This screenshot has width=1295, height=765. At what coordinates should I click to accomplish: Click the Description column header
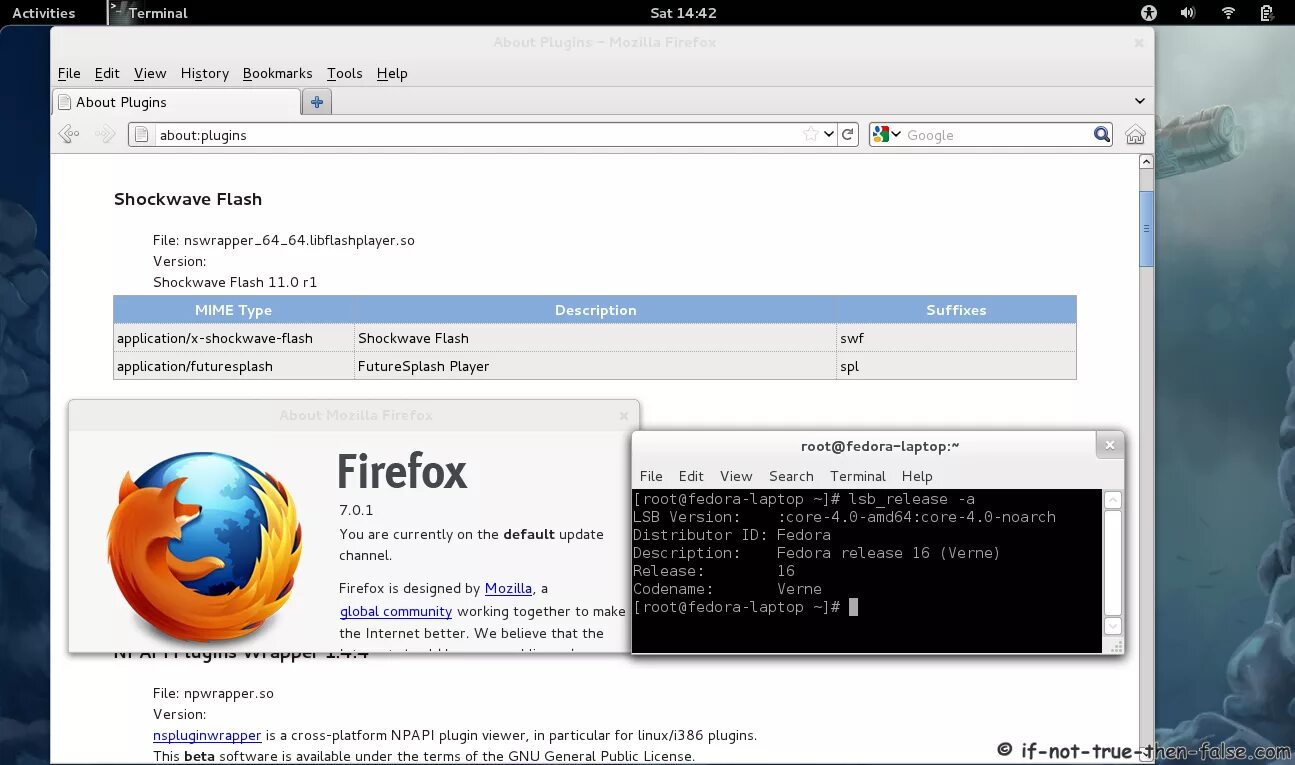point(595,310)
